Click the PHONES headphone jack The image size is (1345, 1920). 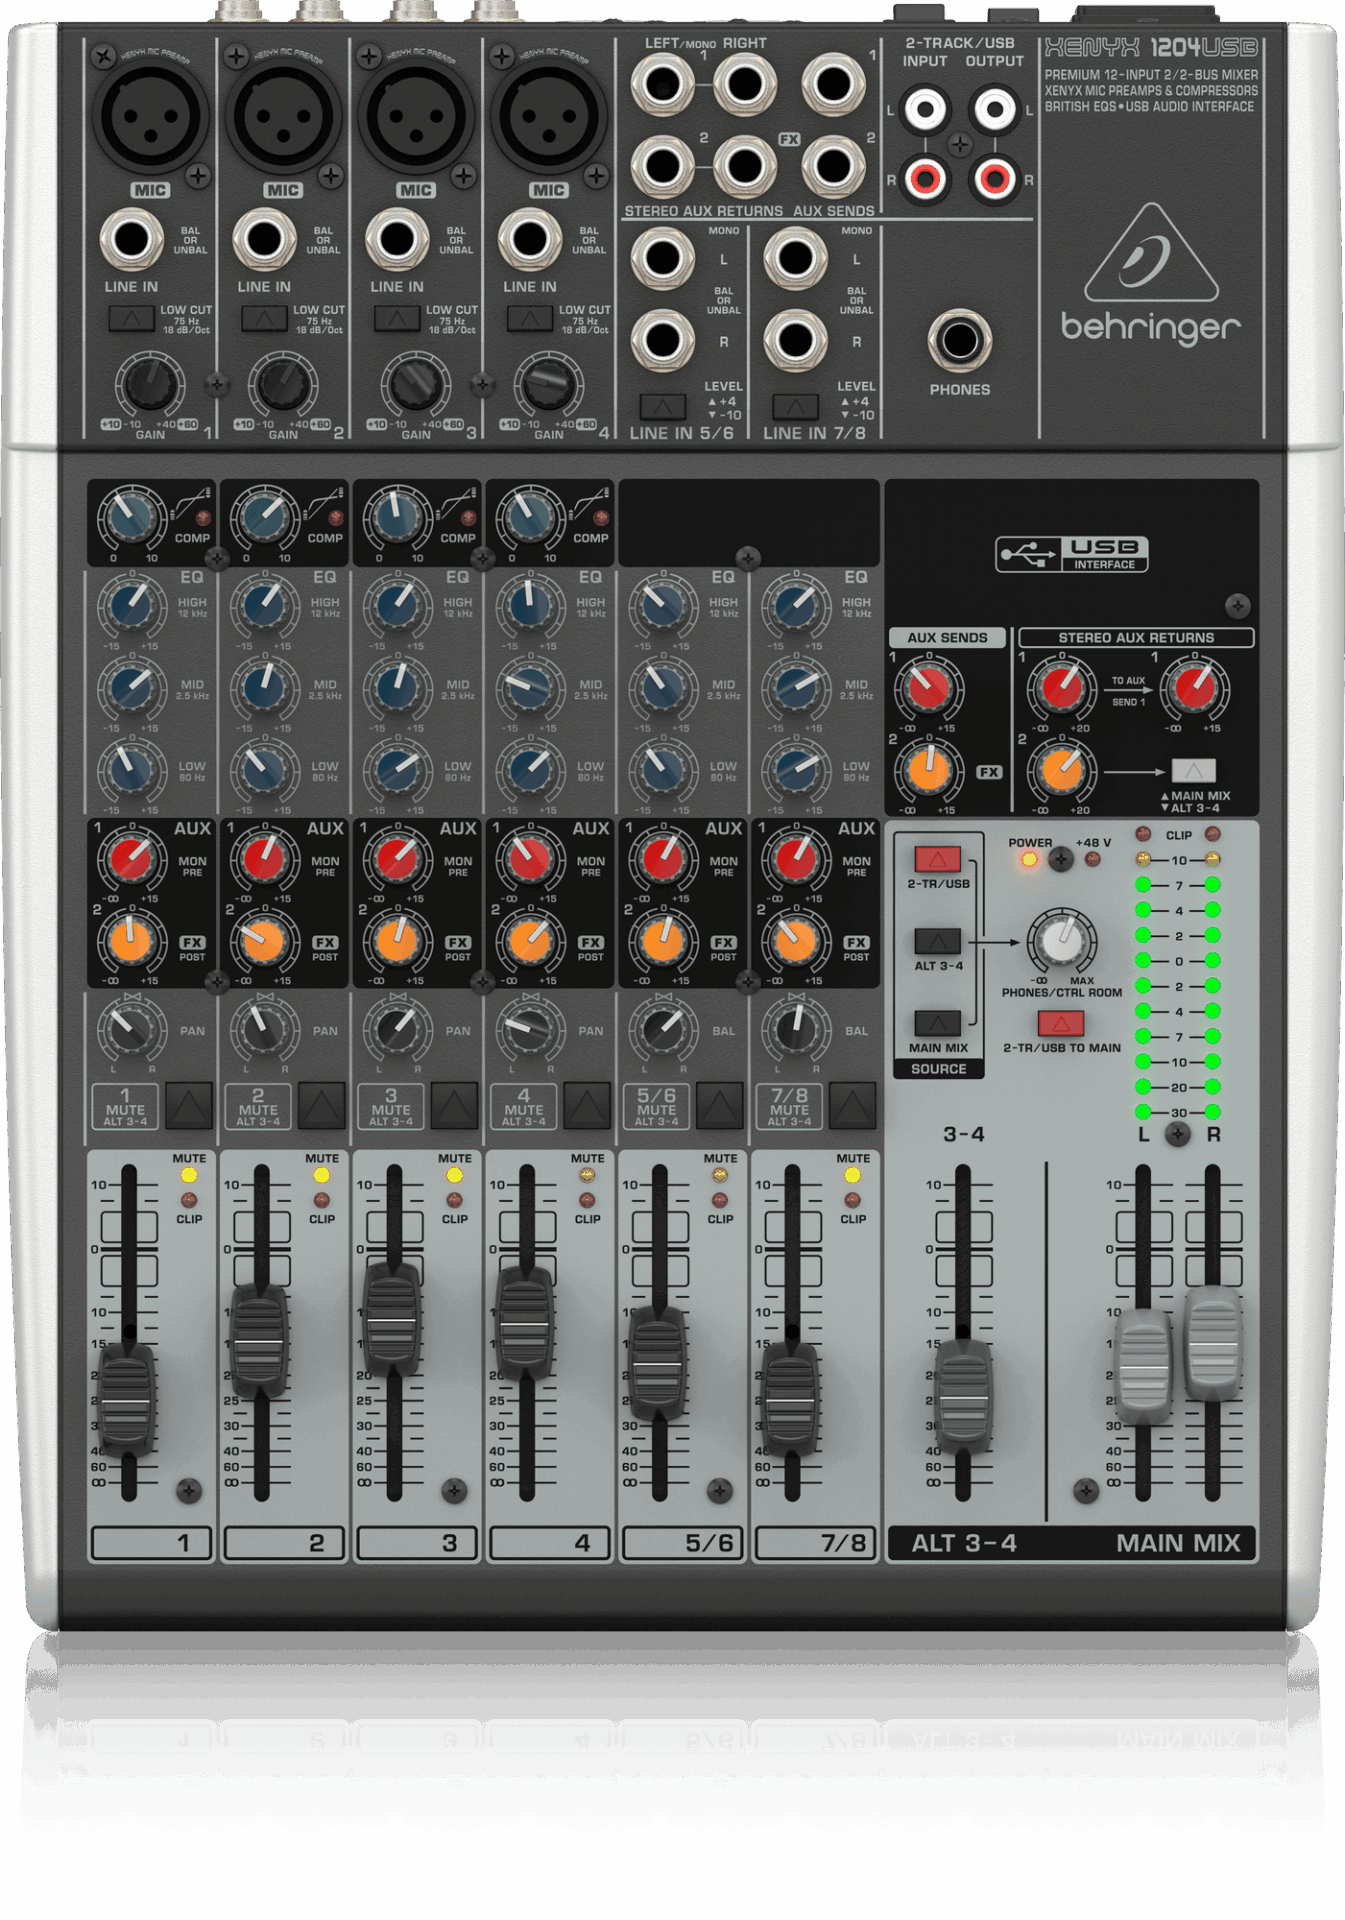pos(959,341)
